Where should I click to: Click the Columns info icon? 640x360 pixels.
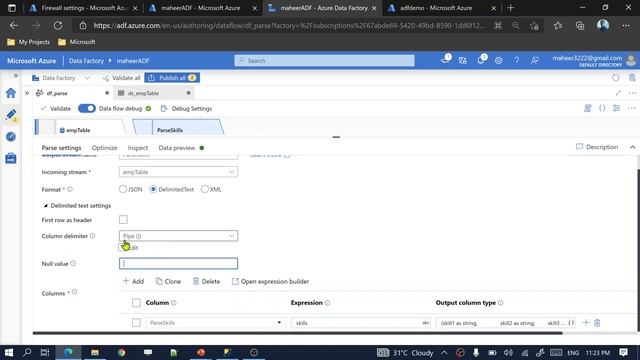click(x=74, y=292)
